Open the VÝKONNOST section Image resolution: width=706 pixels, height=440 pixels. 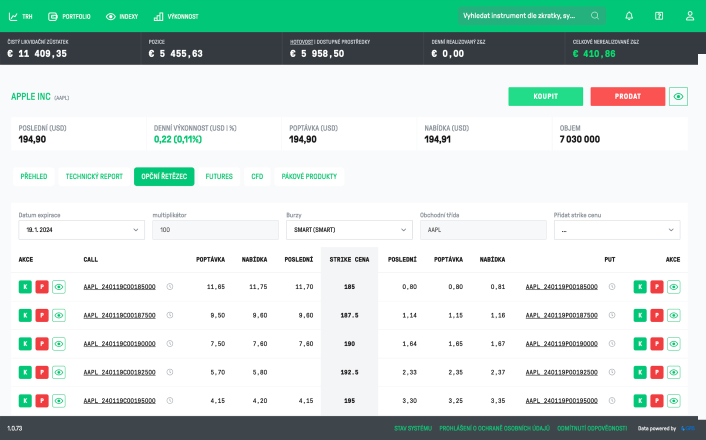pyautogui.click(x=176, y=17)
